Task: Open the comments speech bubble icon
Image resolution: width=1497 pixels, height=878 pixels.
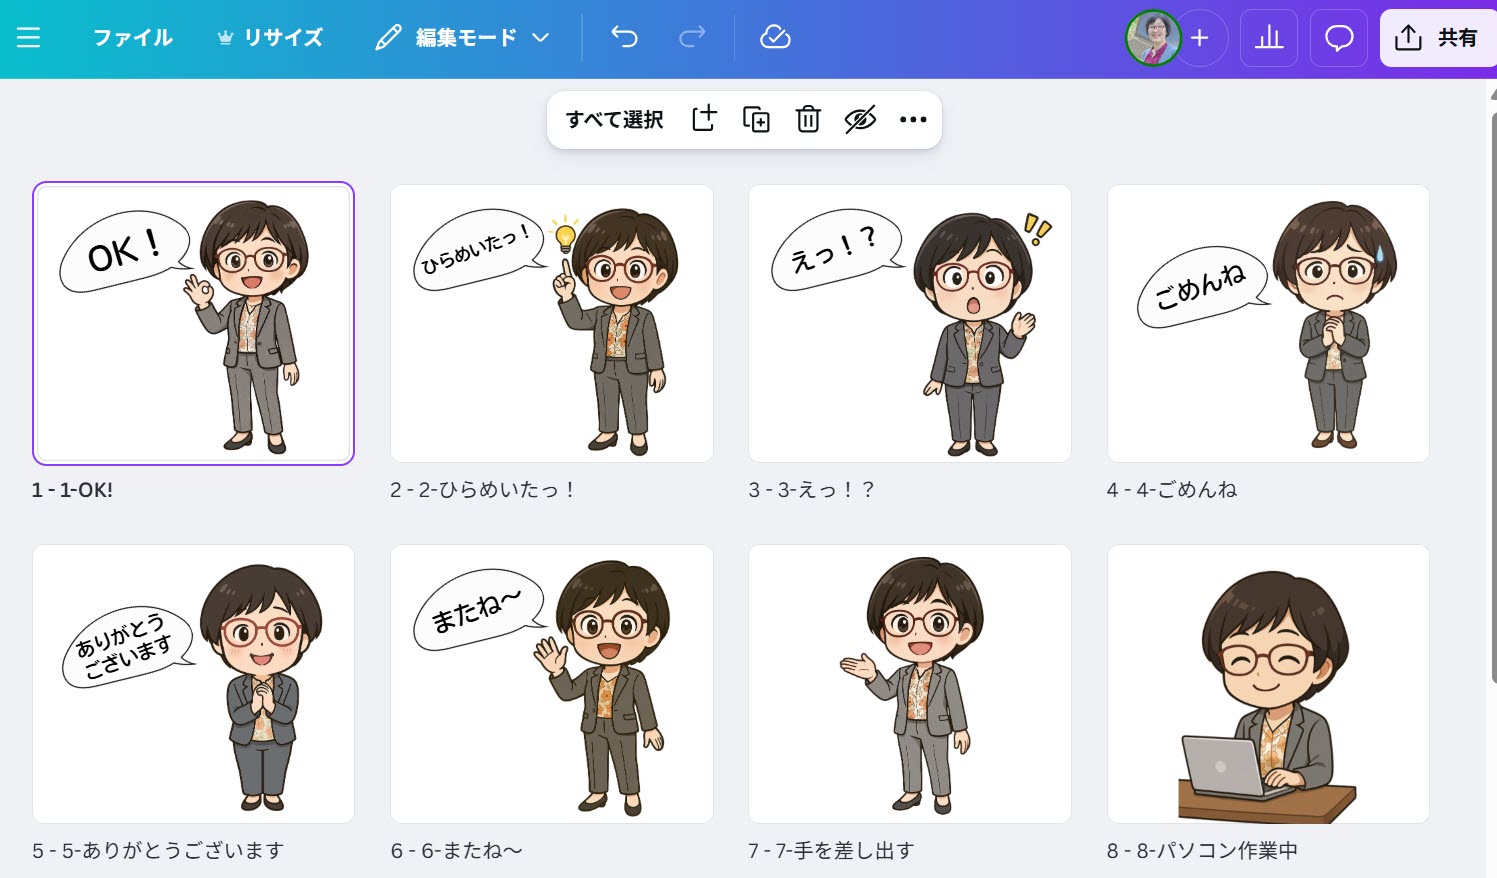Action: 1338,38
